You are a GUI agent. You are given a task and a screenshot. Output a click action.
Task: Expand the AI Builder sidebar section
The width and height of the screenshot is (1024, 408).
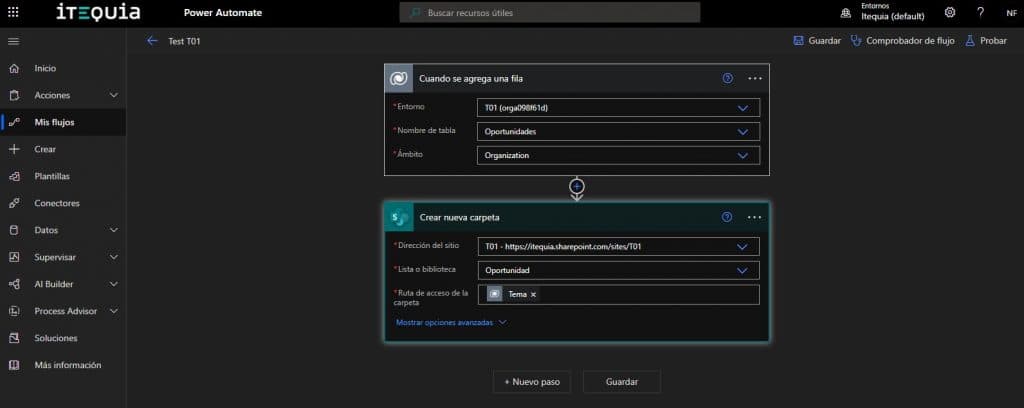pyautogui.click(x=114, y=284)
